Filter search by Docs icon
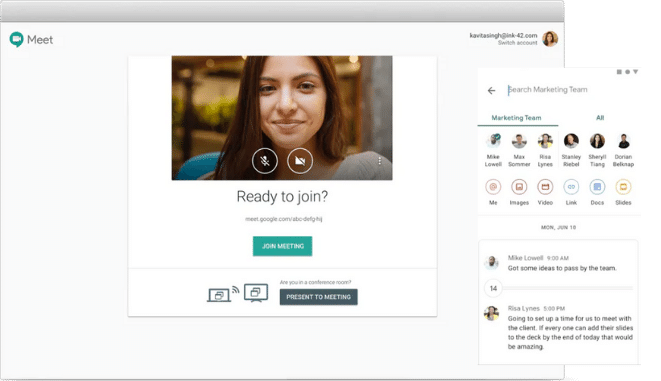The height and width of the screenshot is (381, 661). [x=597, y=187]
